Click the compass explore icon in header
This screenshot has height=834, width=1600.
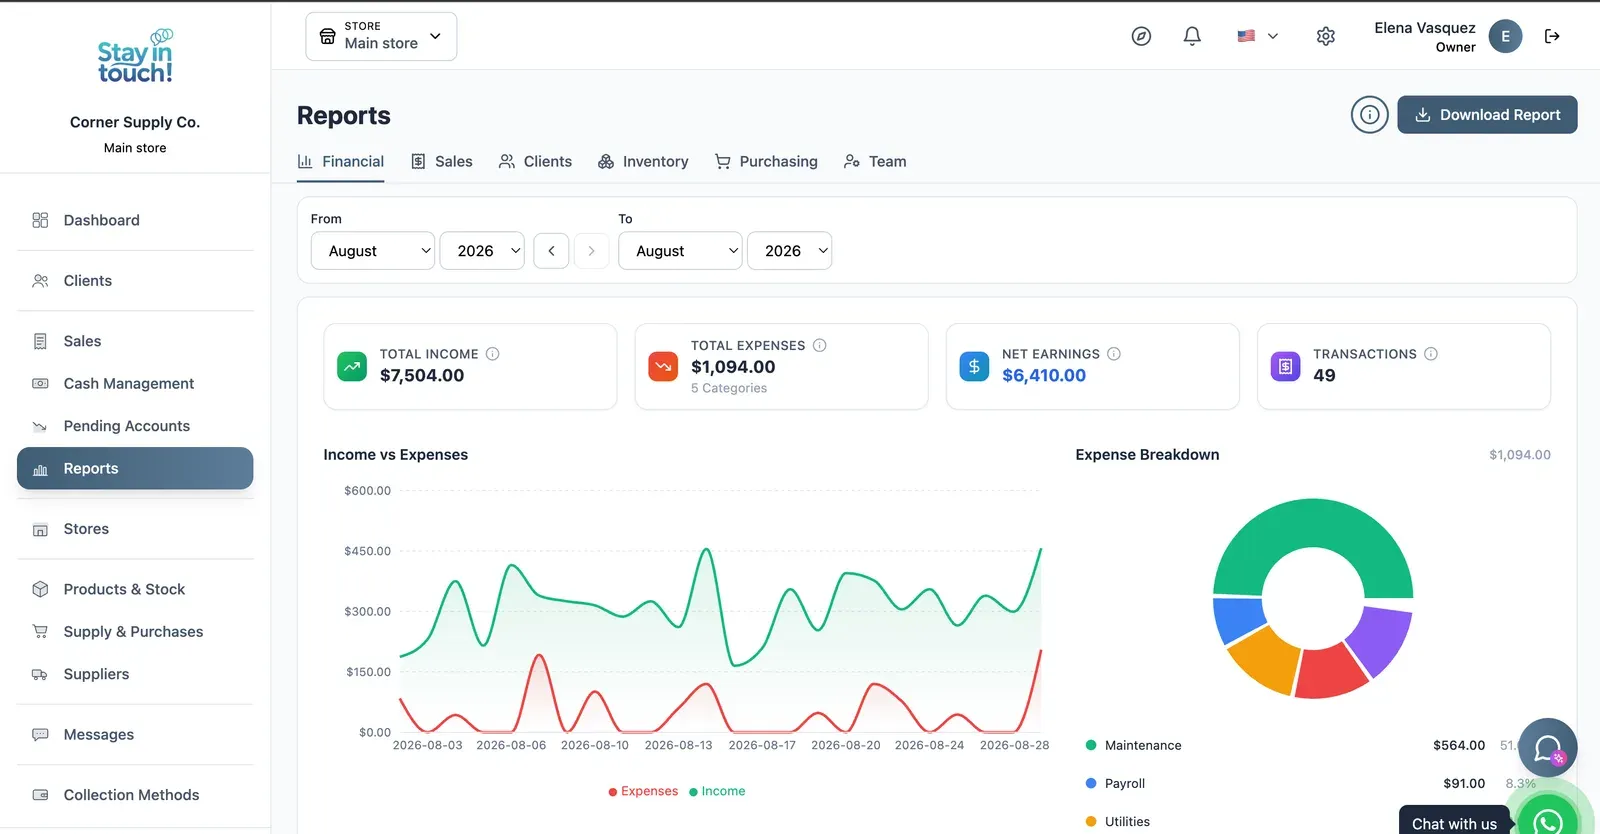[x=1141, y=36]
